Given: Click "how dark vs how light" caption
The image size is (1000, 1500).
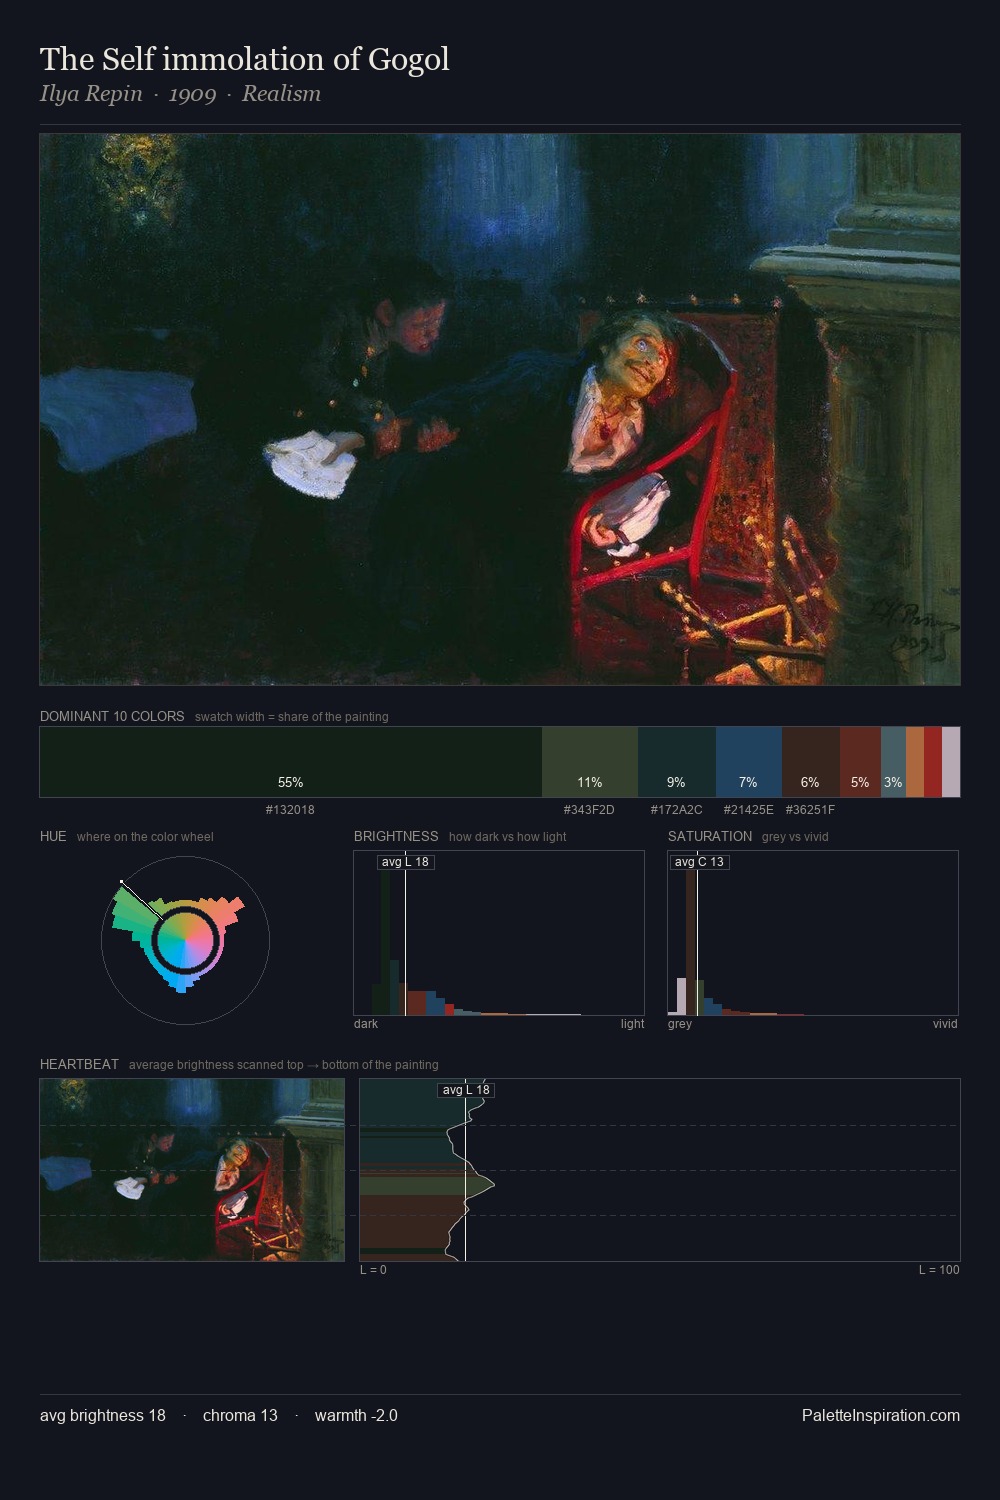Looking at the screenshot, I should 507,837.
